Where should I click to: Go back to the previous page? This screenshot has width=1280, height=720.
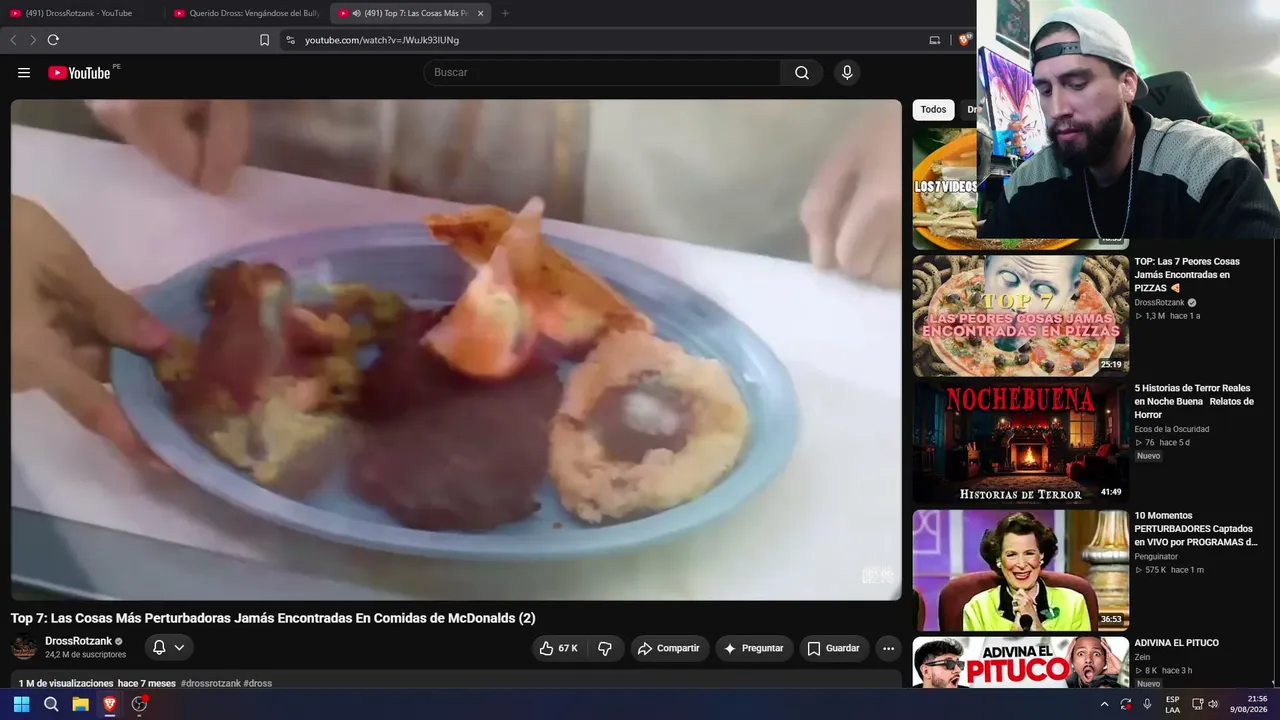click(13, 40)
